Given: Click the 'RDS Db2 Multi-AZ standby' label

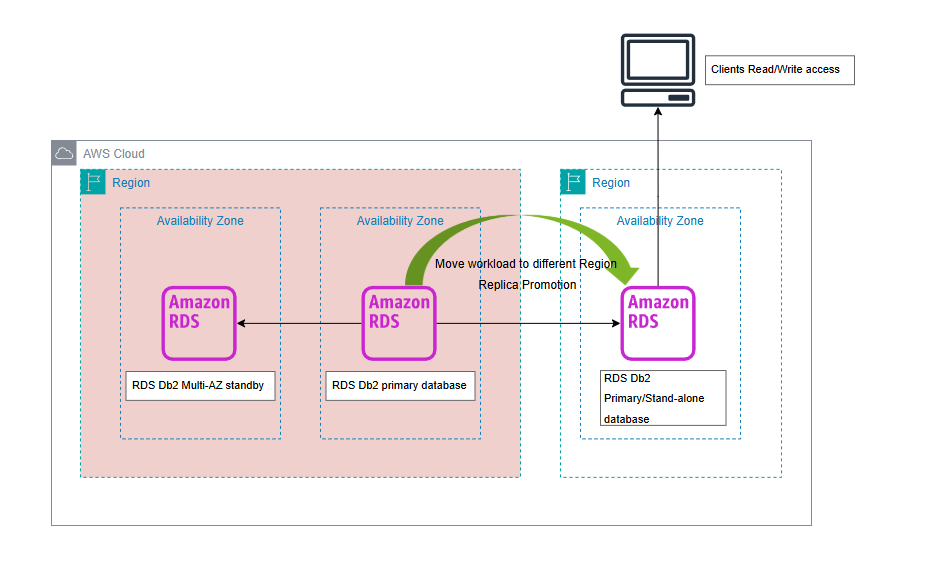Looking at the screenshot, I should [x=200, y=386].
